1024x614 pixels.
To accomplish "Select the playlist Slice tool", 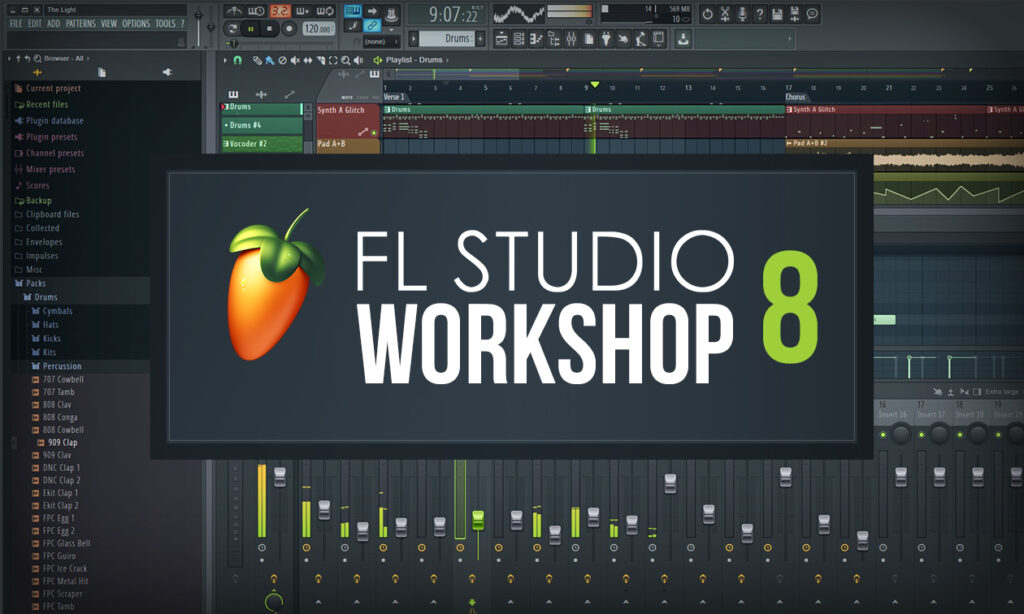I will click(x=321, y=60).
